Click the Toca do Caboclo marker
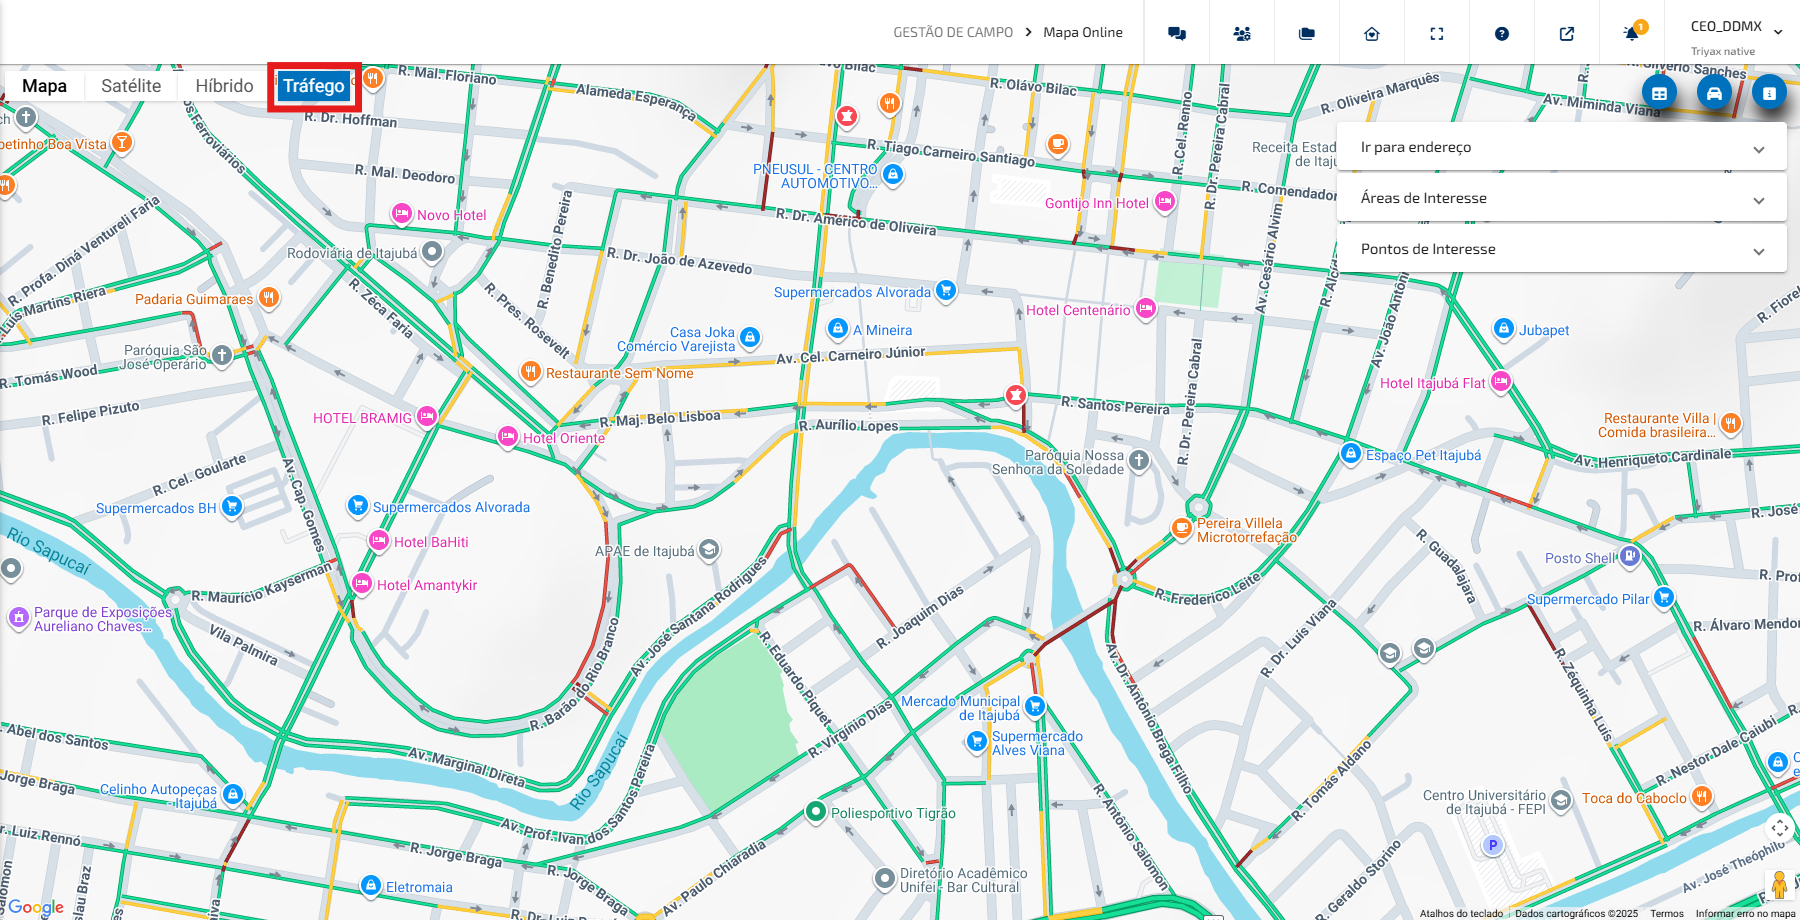This screenshot has width=1800, height=920. (1702, 797)
